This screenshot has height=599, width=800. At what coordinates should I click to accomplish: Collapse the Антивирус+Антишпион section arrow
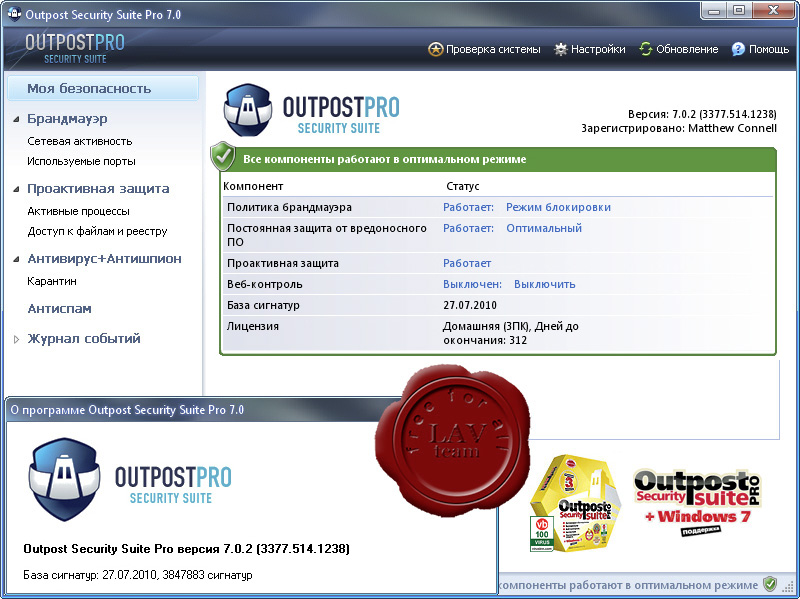[x=16, y=259]
